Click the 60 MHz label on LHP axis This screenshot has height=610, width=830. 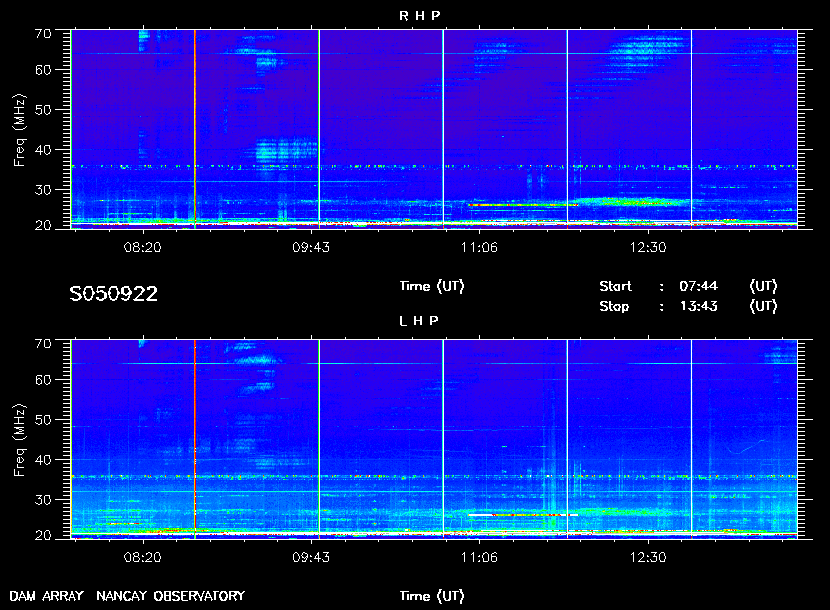(x=43, y=380)
